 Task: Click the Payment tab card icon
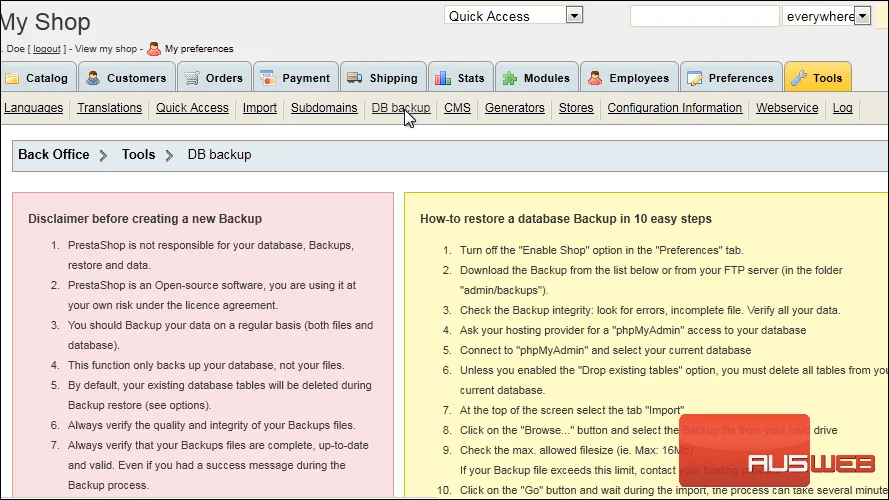[x=268, y=78]
